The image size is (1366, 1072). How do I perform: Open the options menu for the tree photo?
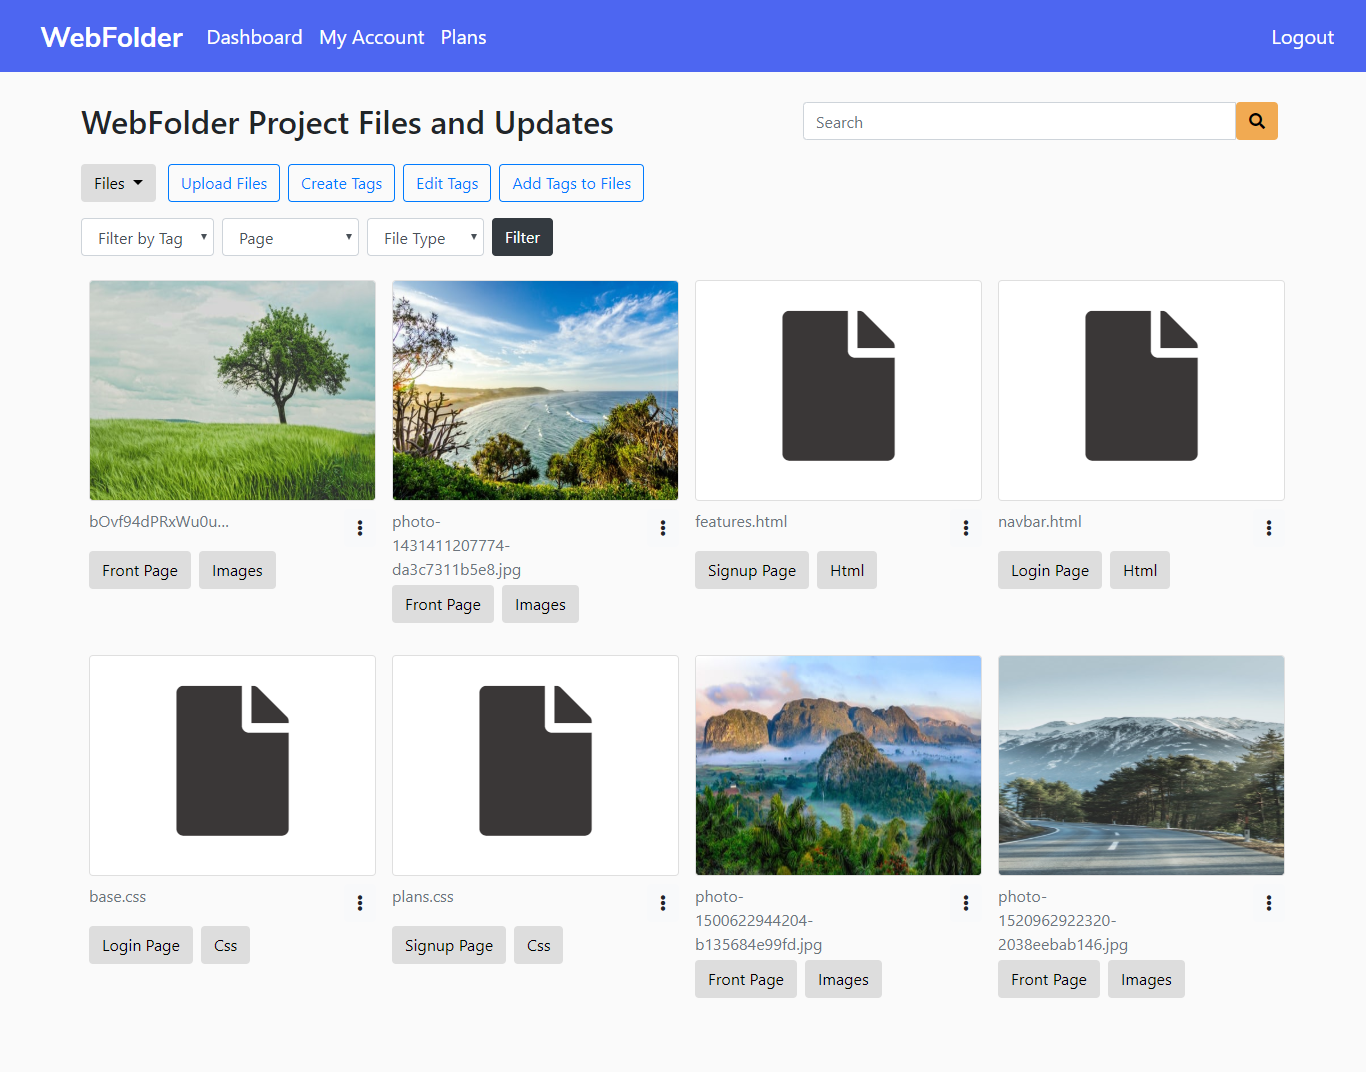[359, 528]
